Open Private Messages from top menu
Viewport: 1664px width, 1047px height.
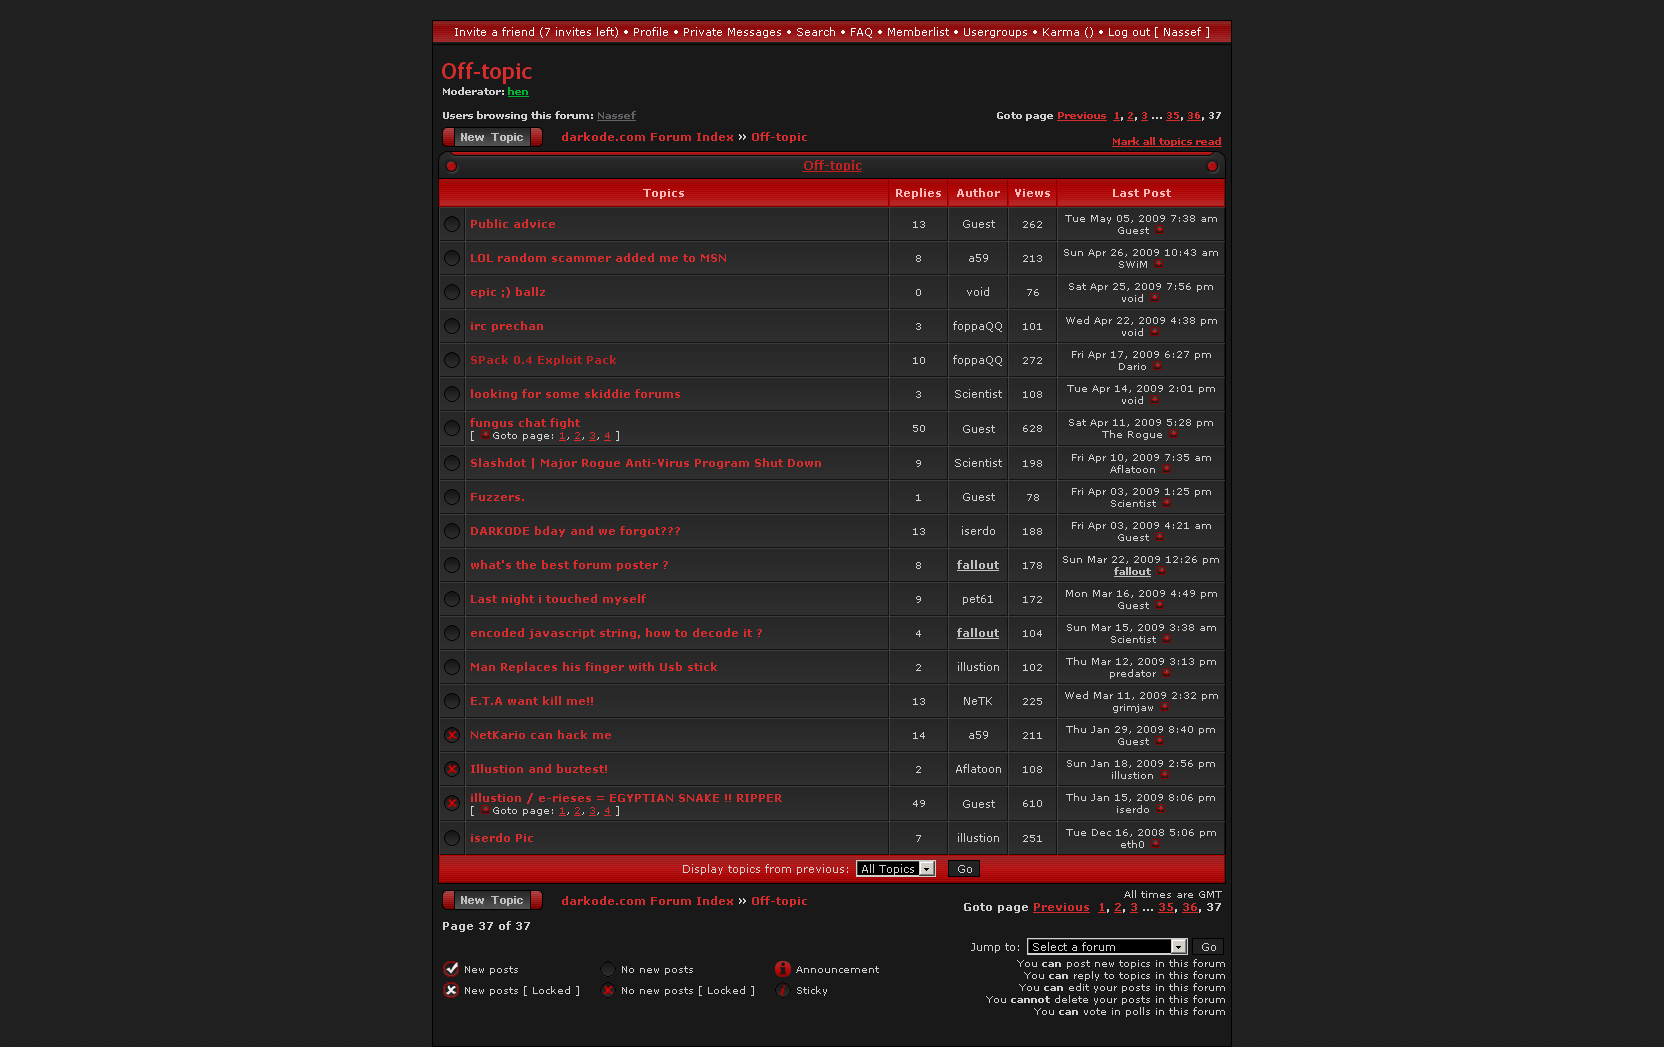pos(732,32)
